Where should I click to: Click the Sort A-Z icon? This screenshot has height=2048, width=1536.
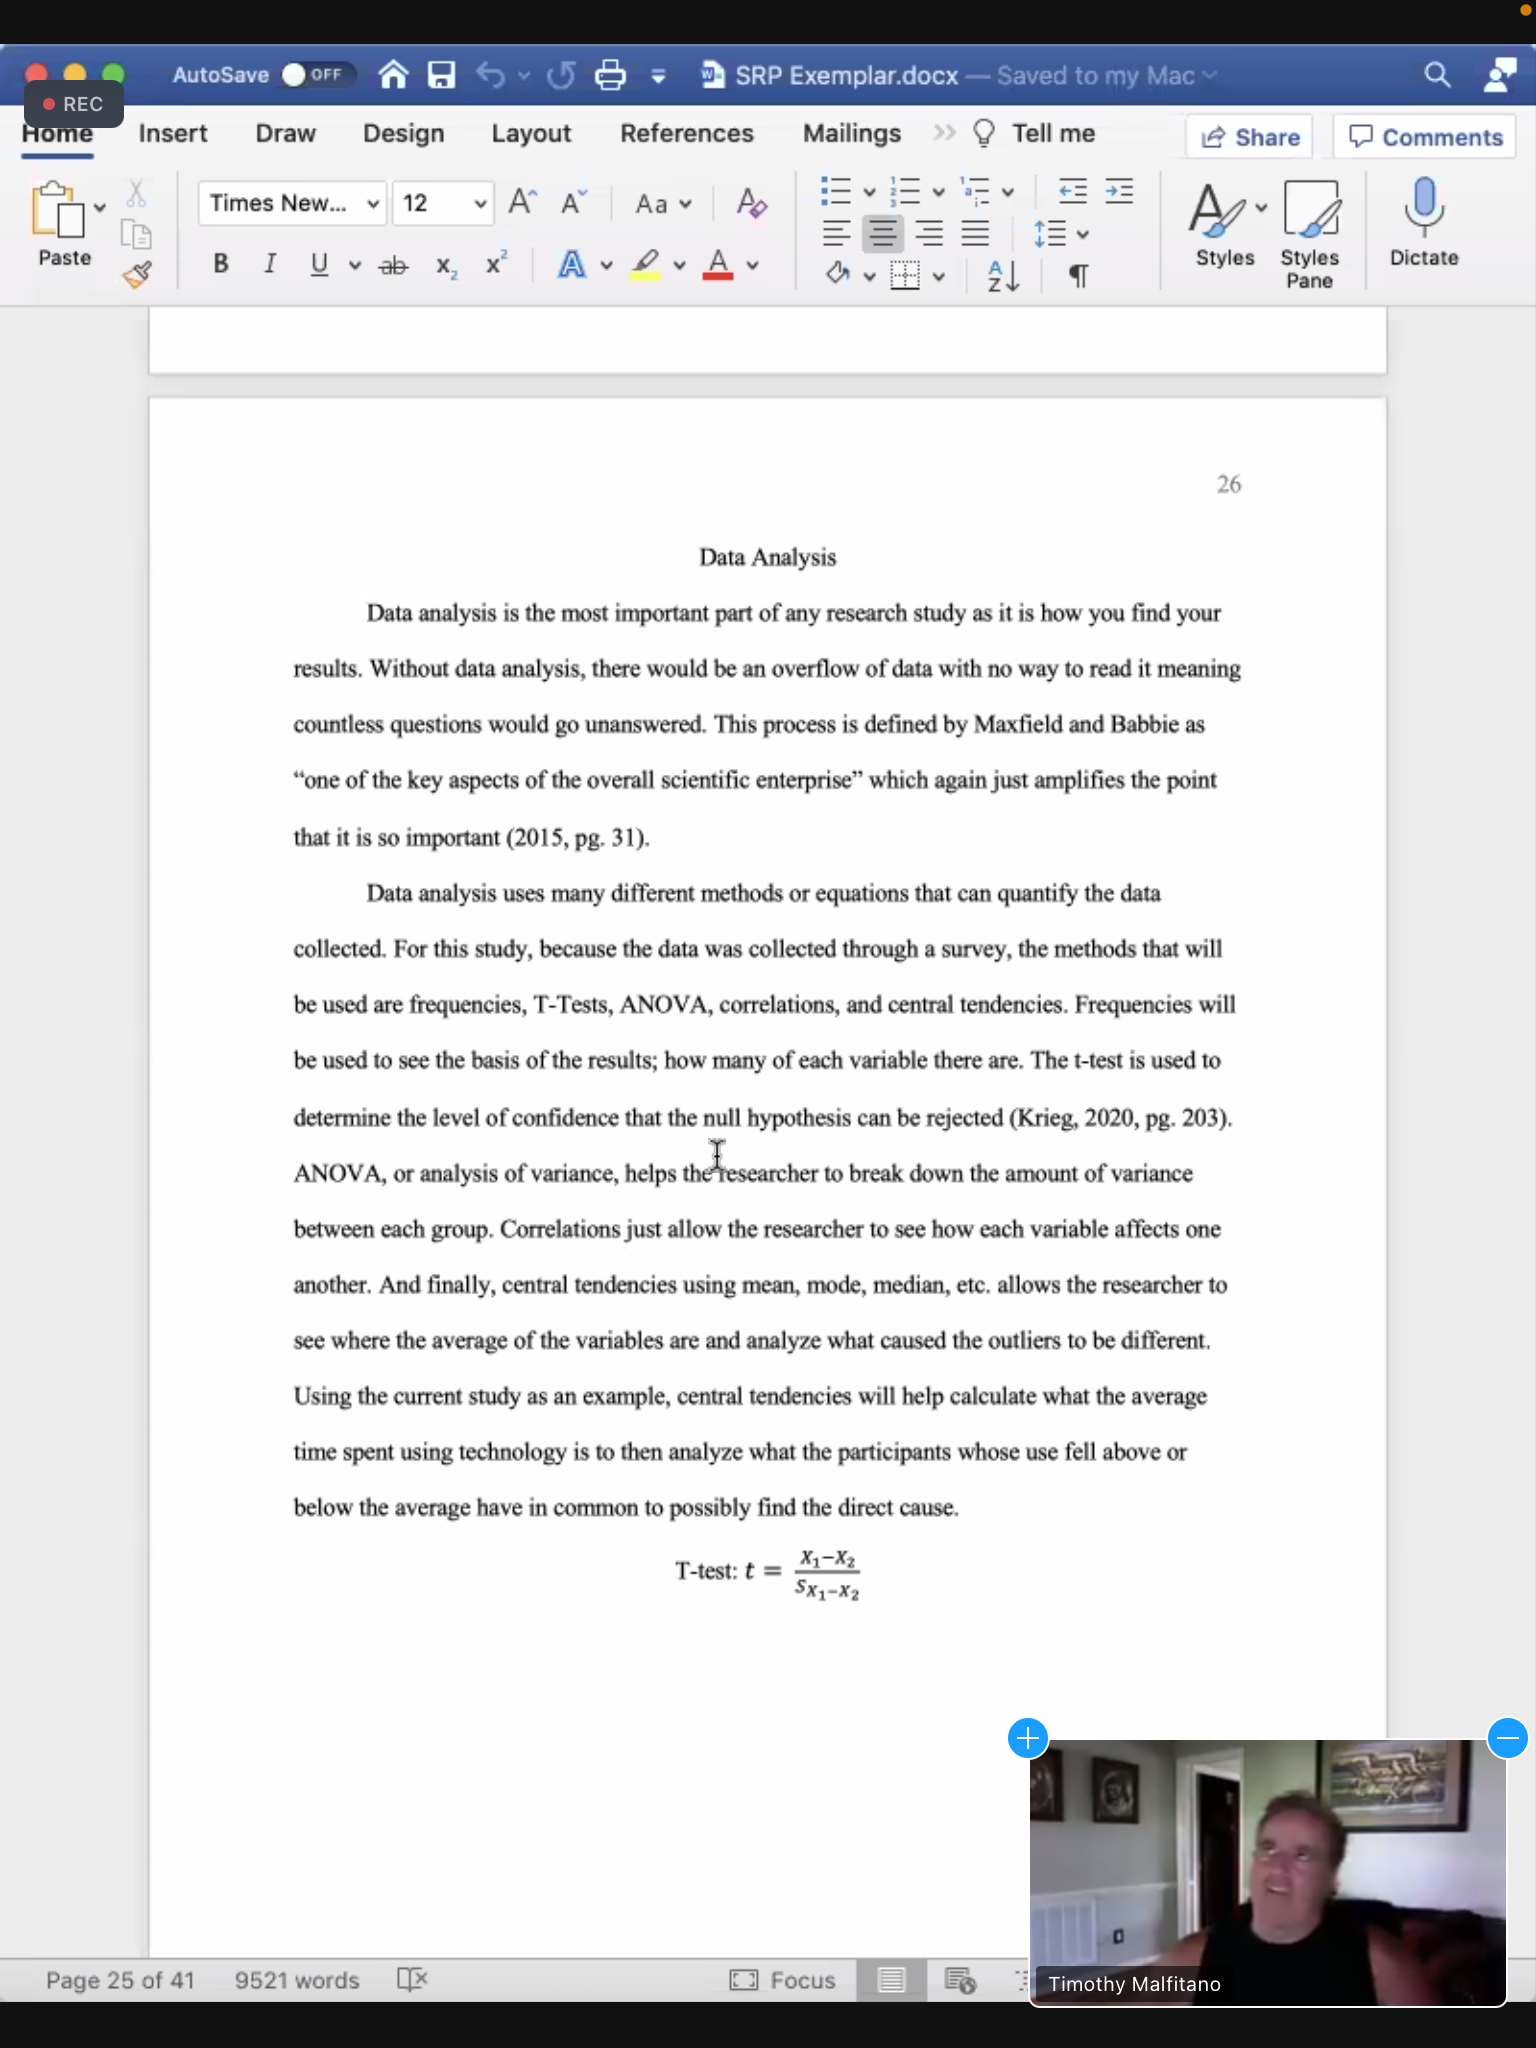click(1002, 275)
